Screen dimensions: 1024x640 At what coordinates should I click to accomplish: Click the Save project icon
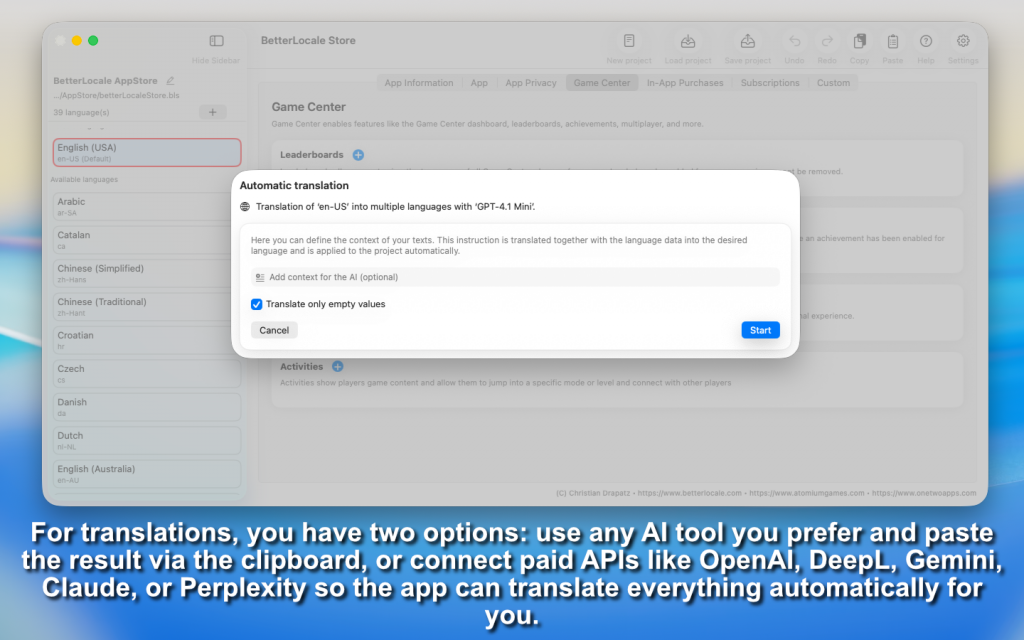pos(747,42)
